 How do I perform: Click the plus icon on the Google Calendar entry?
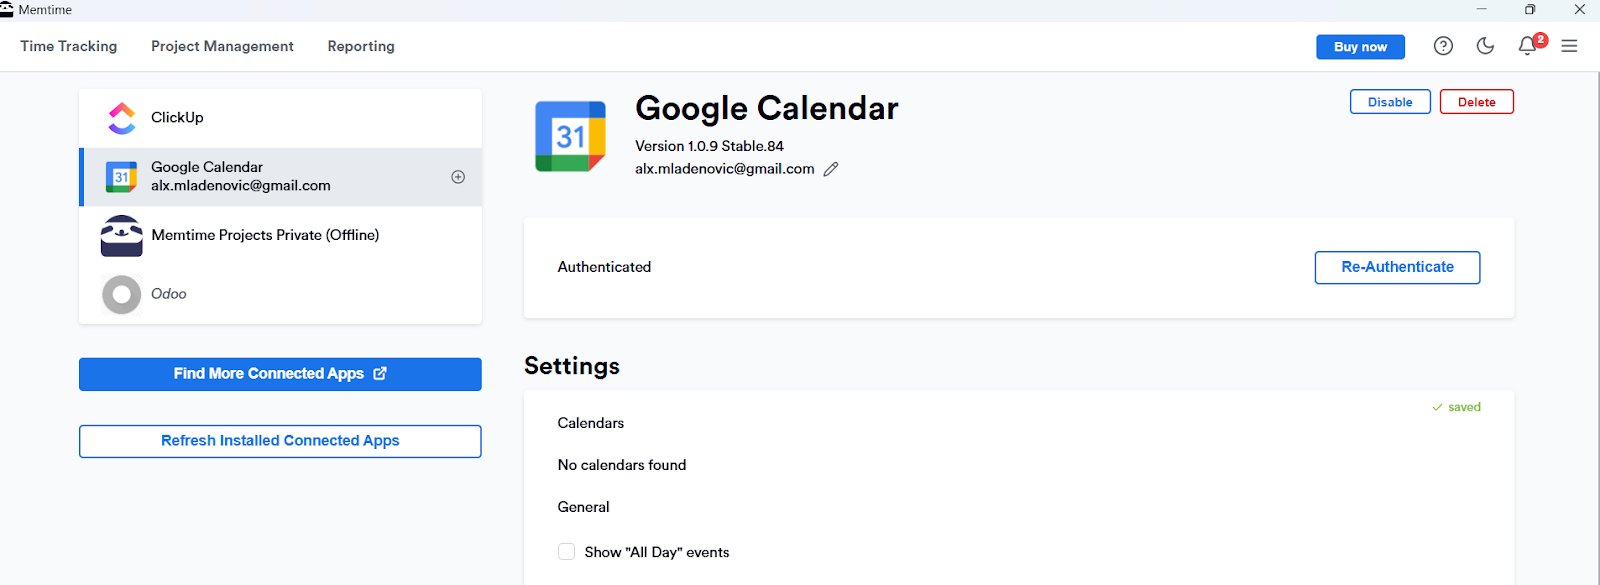point(458,176)
